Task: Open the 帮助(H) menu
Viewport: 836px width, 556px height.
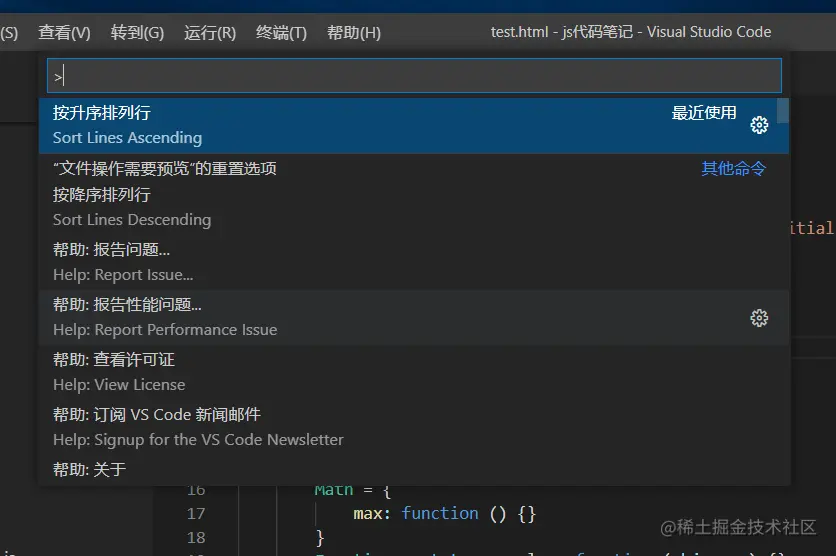Action: pos(354,33)
